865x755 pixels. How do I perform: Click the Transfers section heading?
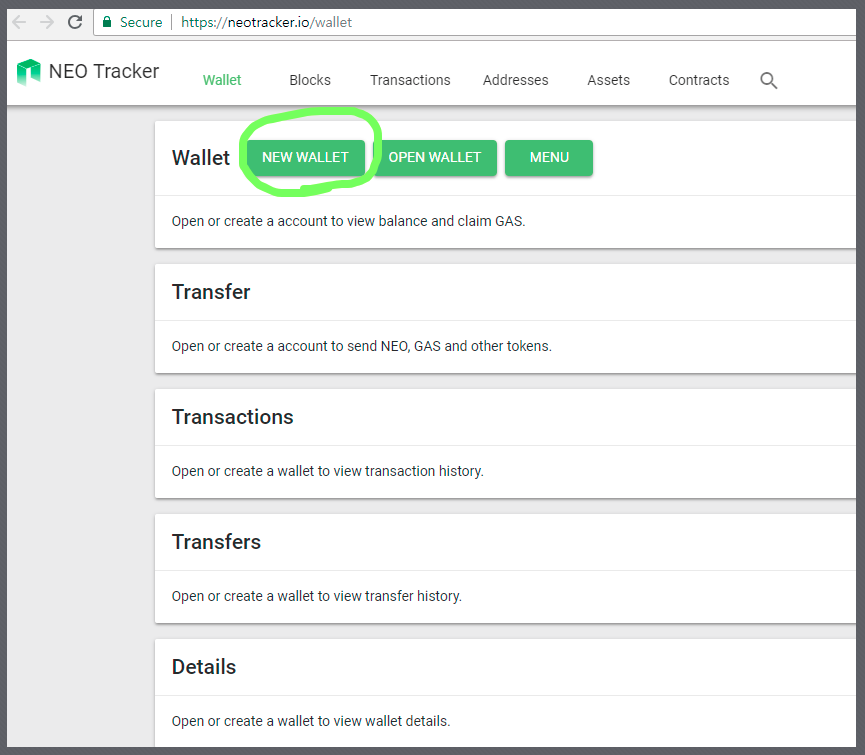[x=216, y=542]
